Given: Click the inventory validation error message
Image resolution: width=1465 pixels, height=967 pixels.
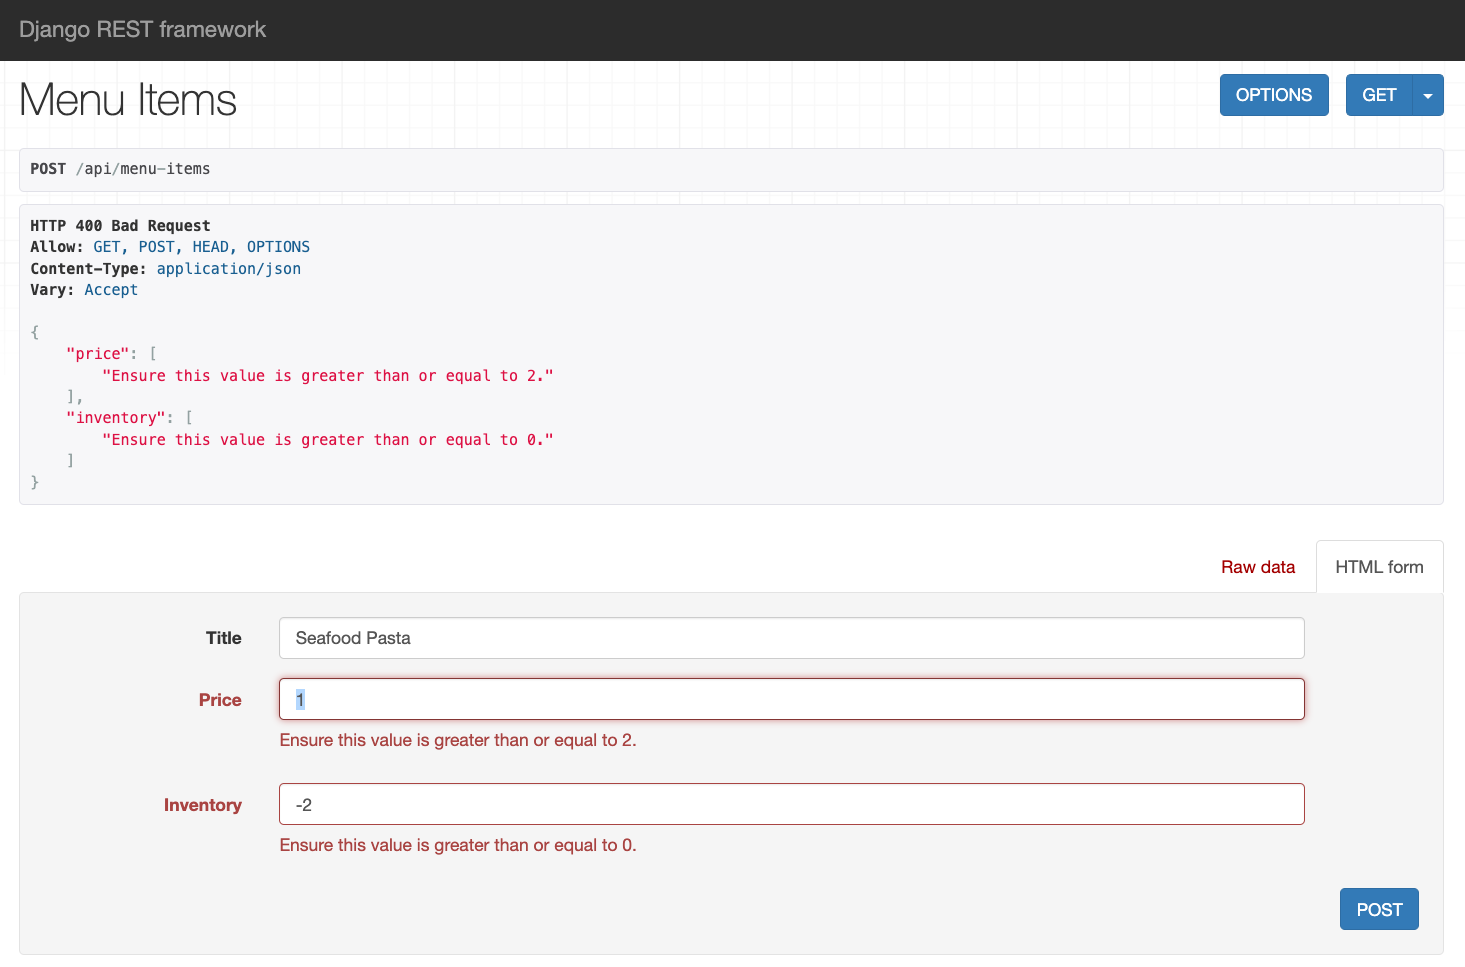Looking at the screenshot, I should [459, 845].
